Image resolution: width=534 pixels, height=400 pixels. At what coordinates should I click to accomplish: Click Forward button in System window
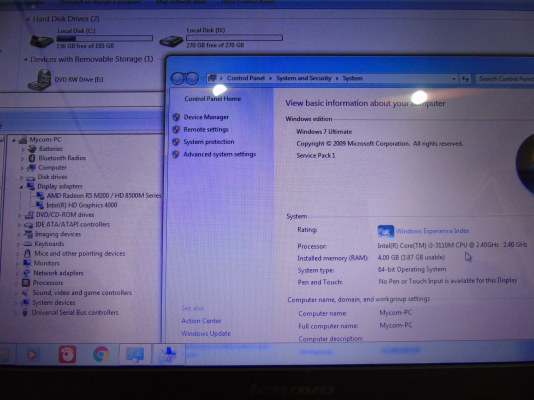pos(192,79)
